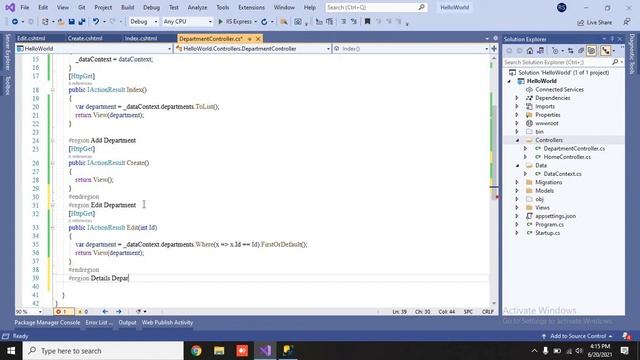
Task: Open the Debug menu
Action: click(x=151, y=7)
